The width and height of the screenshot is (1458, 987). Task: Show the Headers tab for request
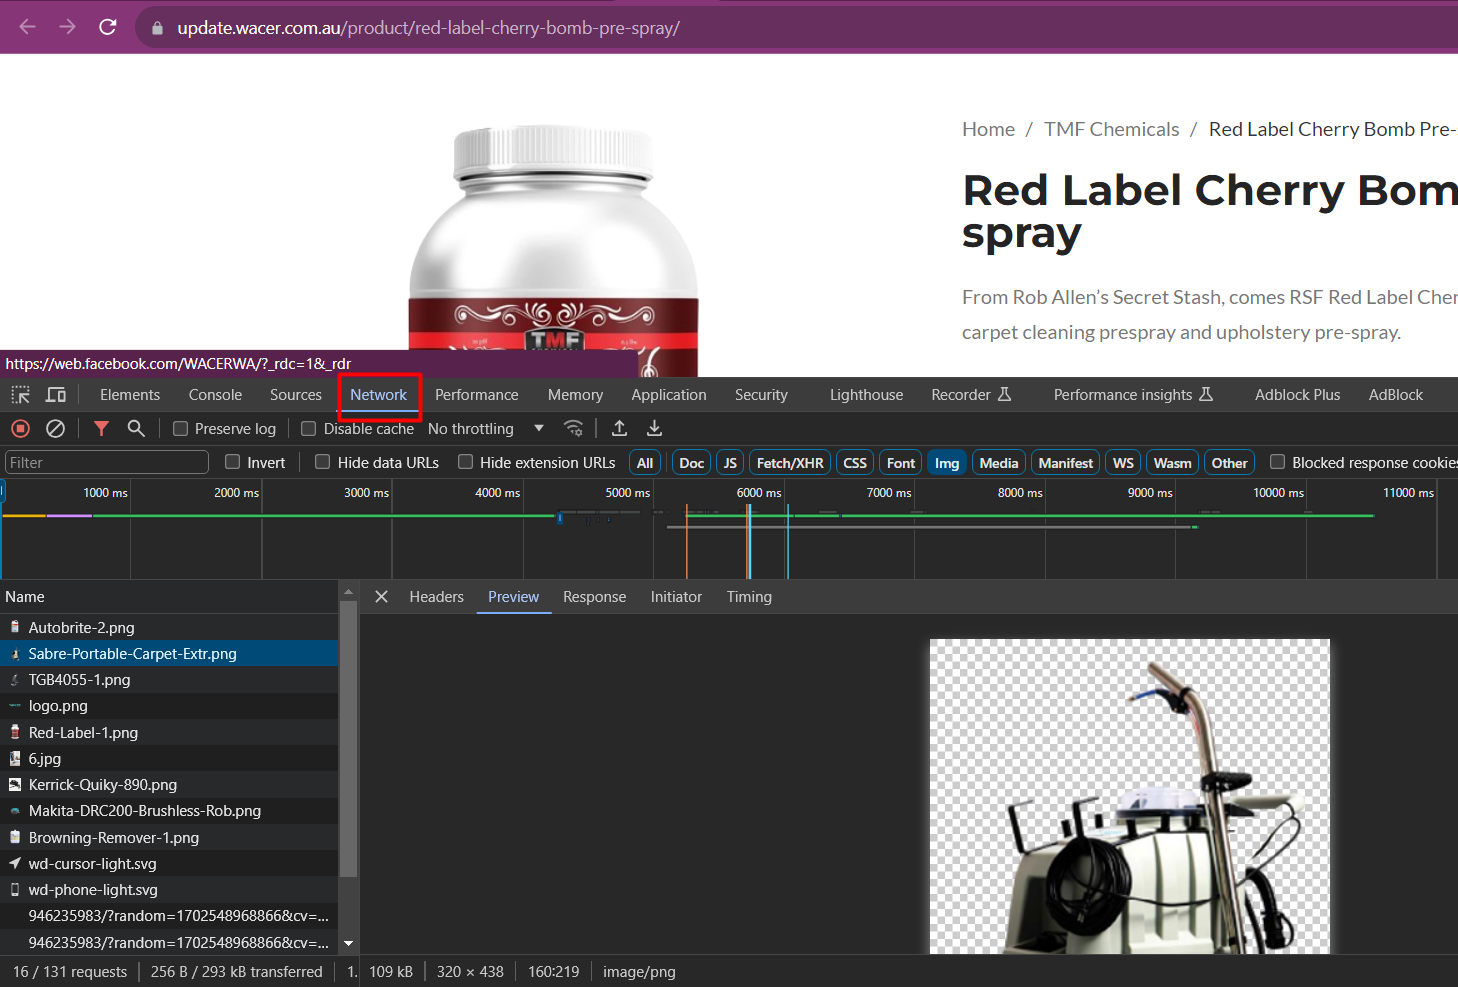[437, 597]
